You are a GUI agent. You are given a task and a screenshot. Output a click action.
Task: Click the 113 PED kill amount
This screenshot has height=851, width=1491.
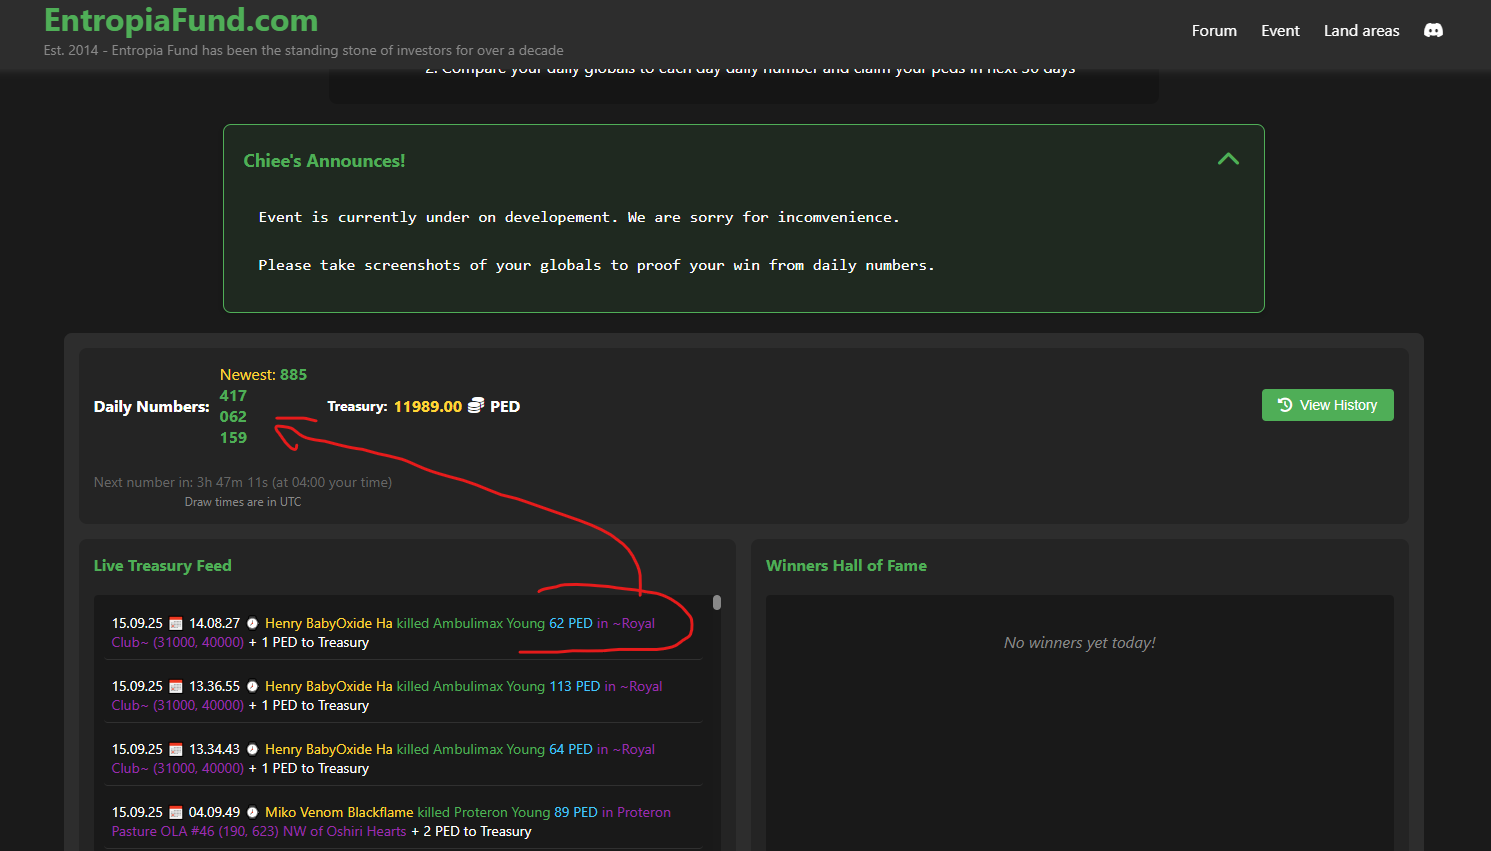pyautogui.click(x=574, y=687)
